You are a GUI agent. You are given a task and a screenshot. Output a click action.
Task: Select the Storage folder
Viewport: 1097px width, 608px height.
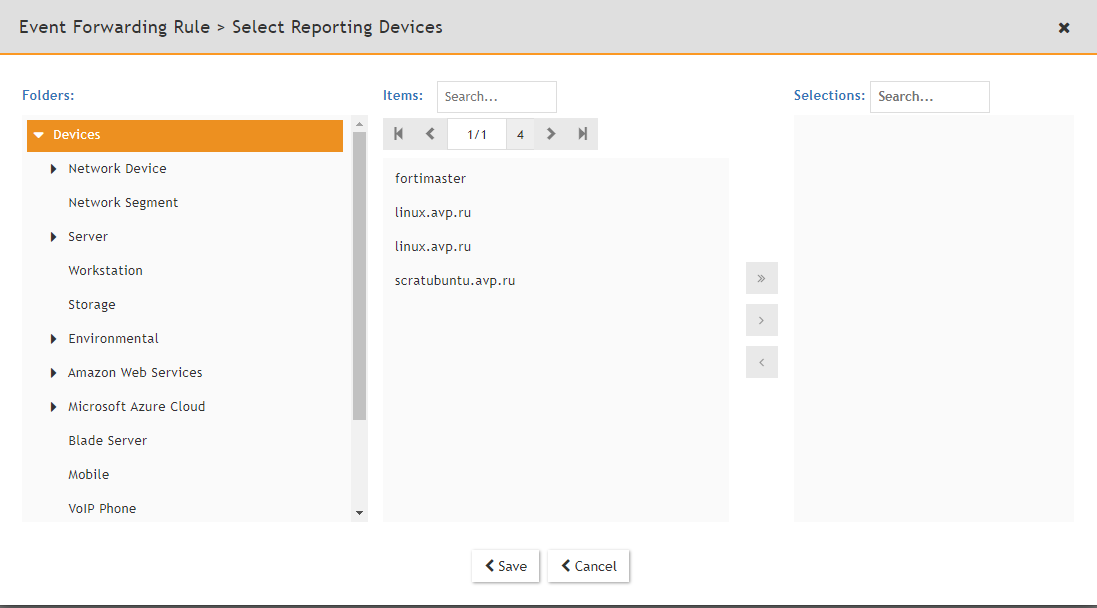(x=91, y=304)
